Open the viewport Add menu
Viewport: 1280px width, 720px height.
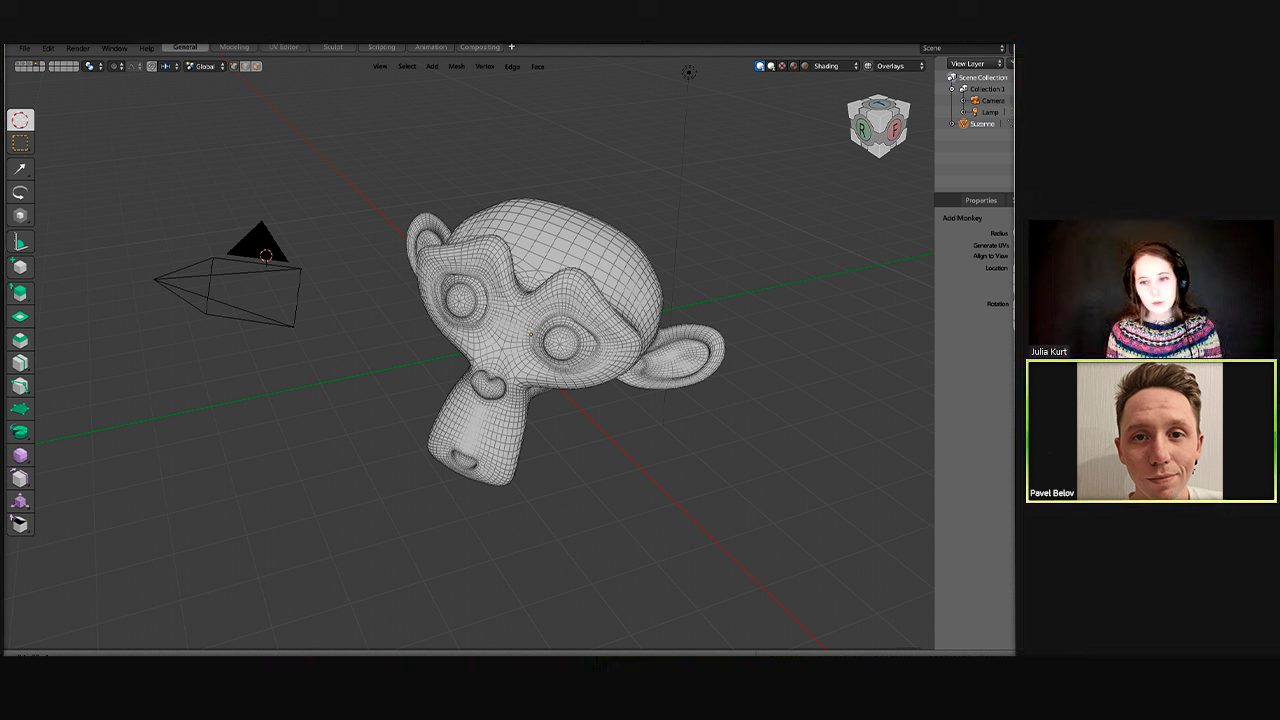432,66
